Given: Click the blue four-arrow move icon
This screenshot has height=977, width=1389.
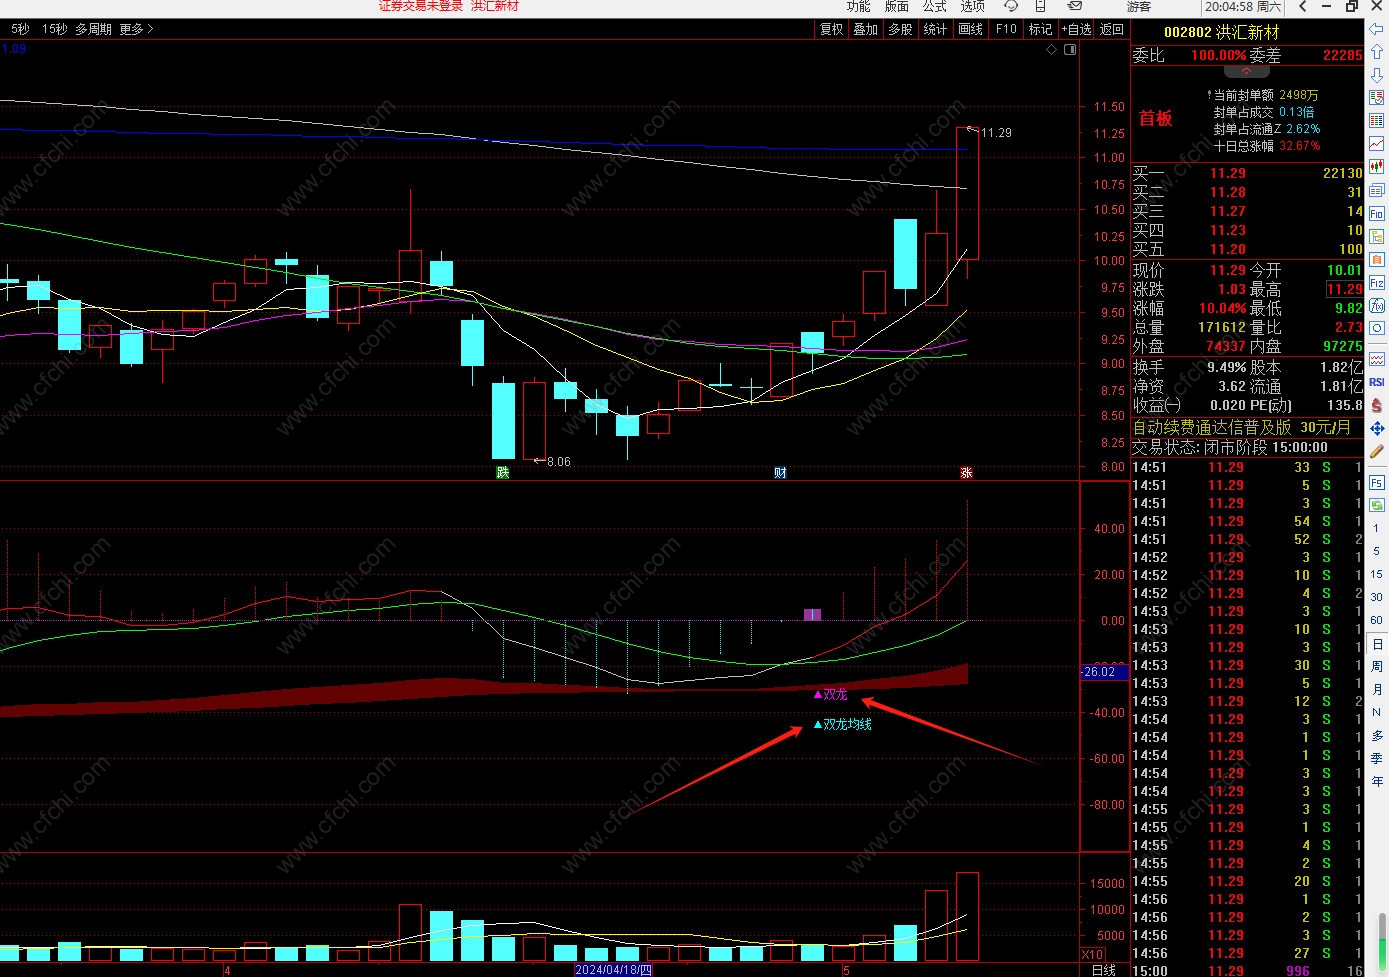Looking at the screenshot, I should [1377, 428].
